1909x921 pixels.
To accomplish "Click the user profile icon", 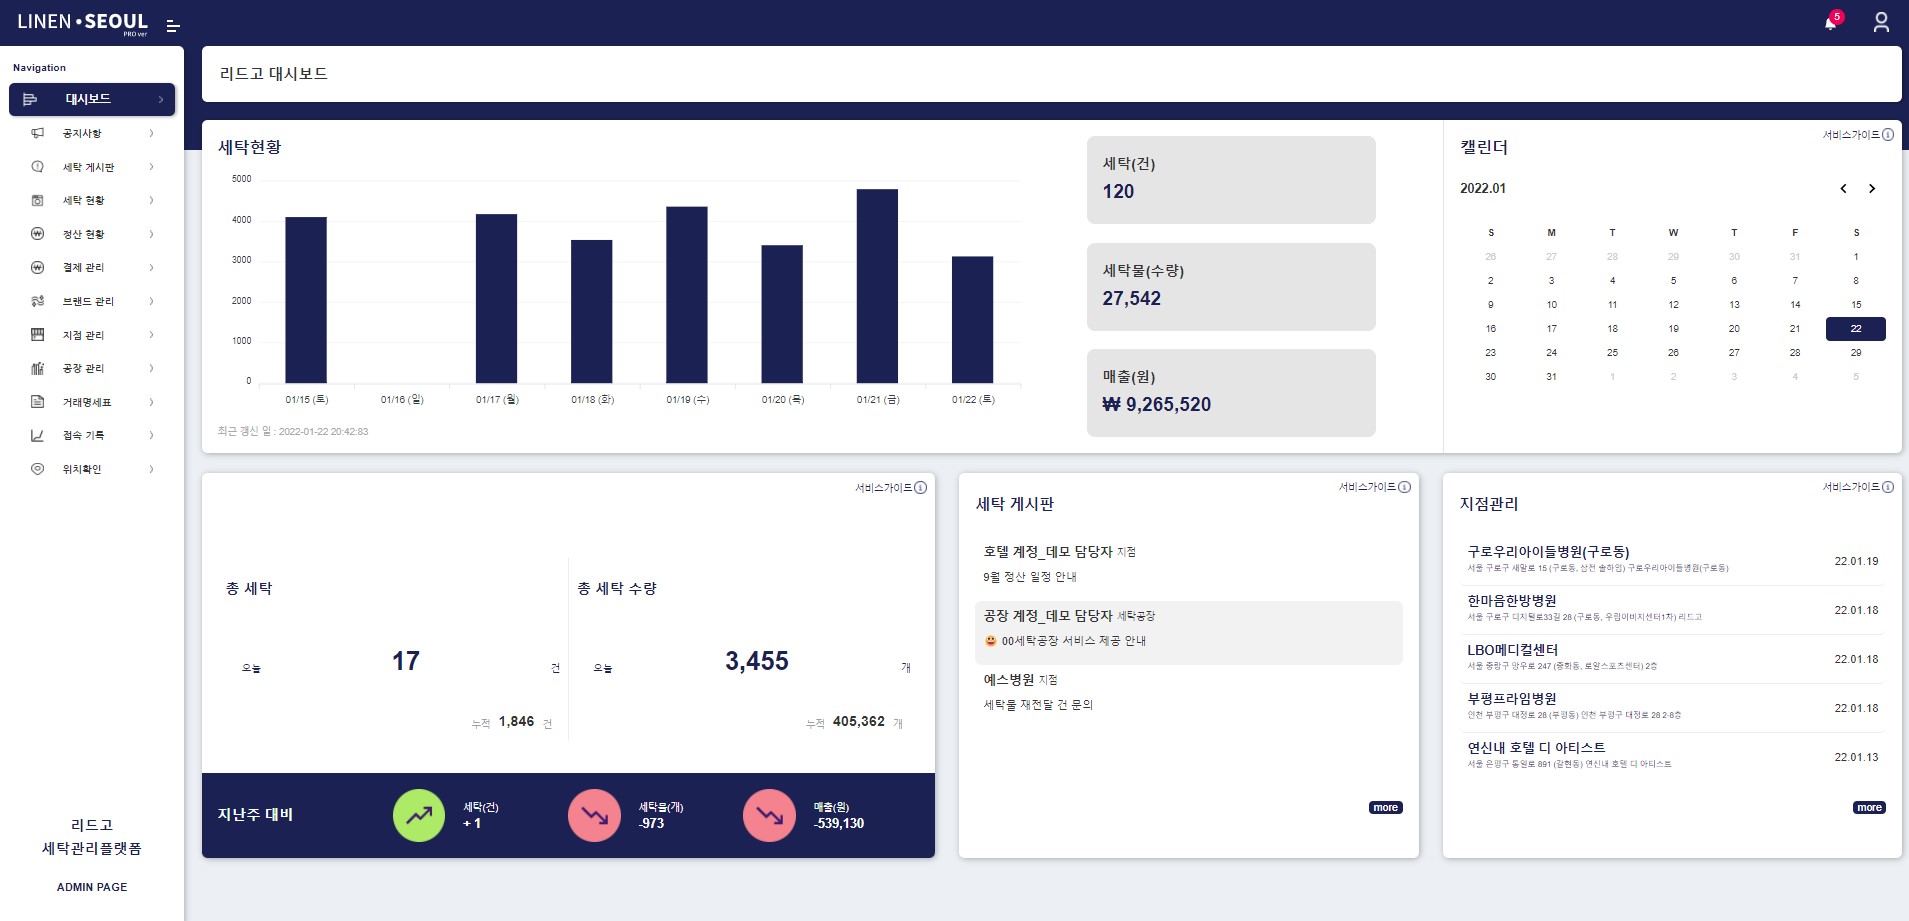I will click(1880, 22).
